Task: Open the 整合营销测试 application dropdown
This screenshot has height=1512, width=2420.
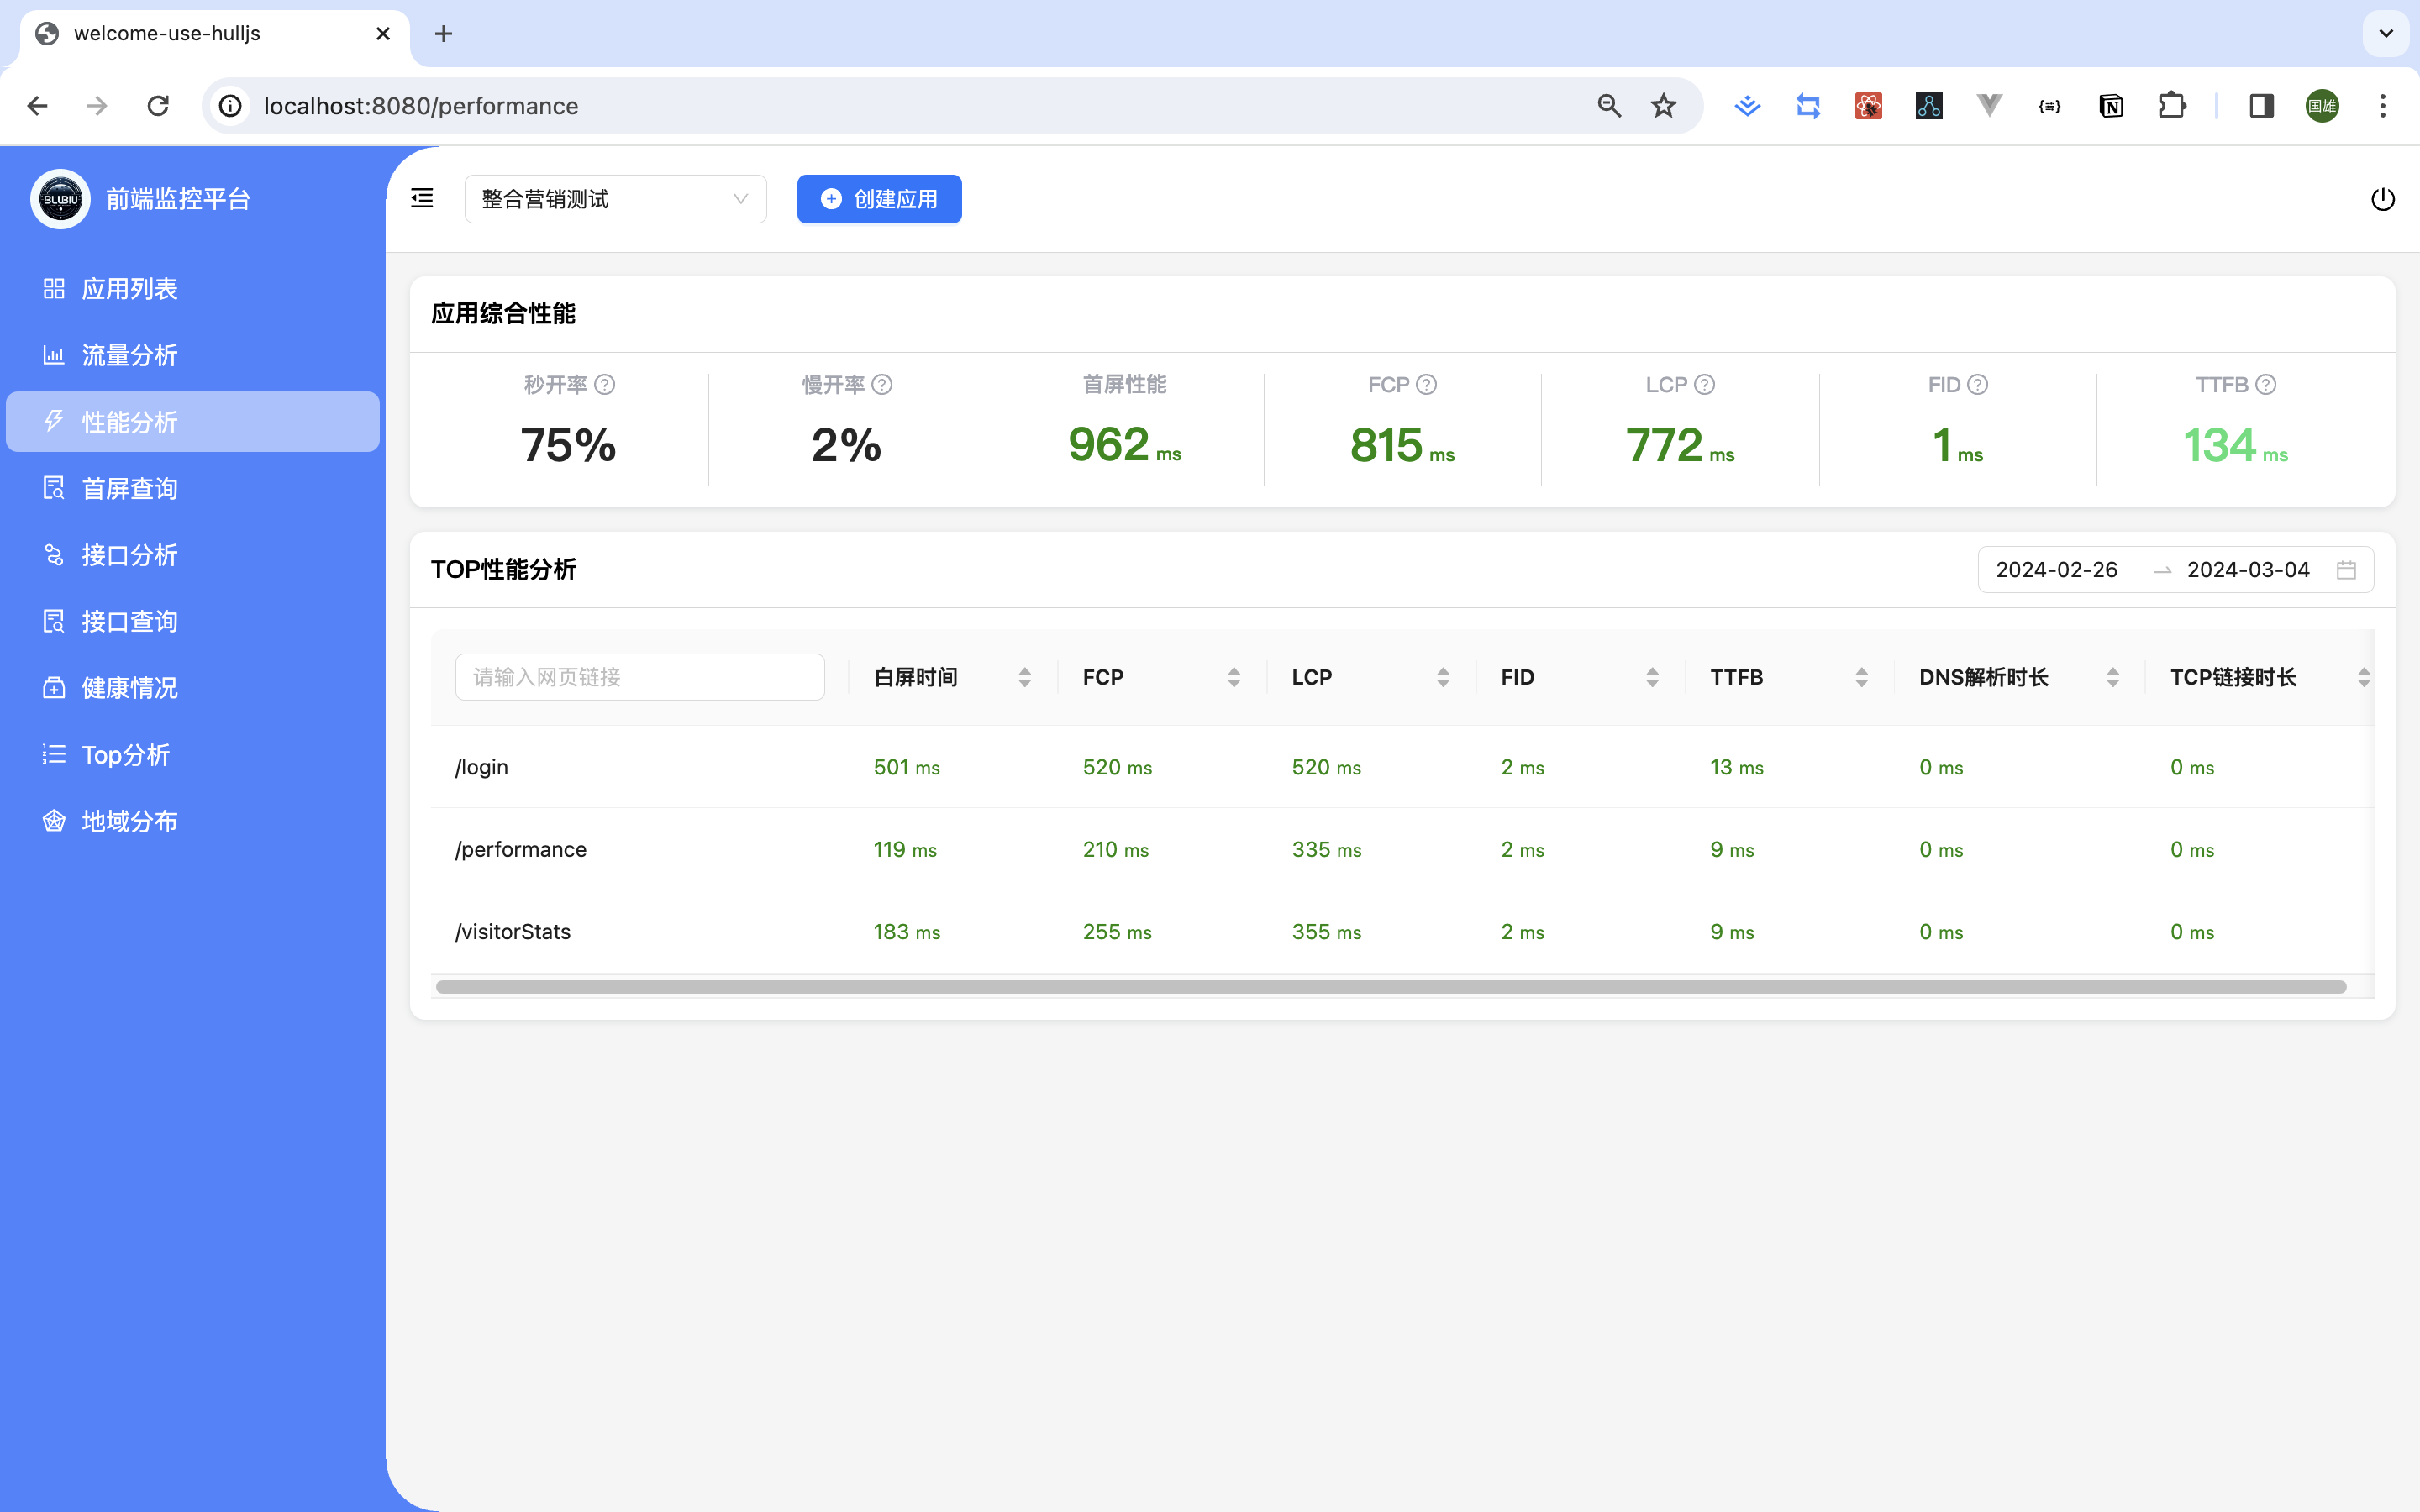Action: 615,199
